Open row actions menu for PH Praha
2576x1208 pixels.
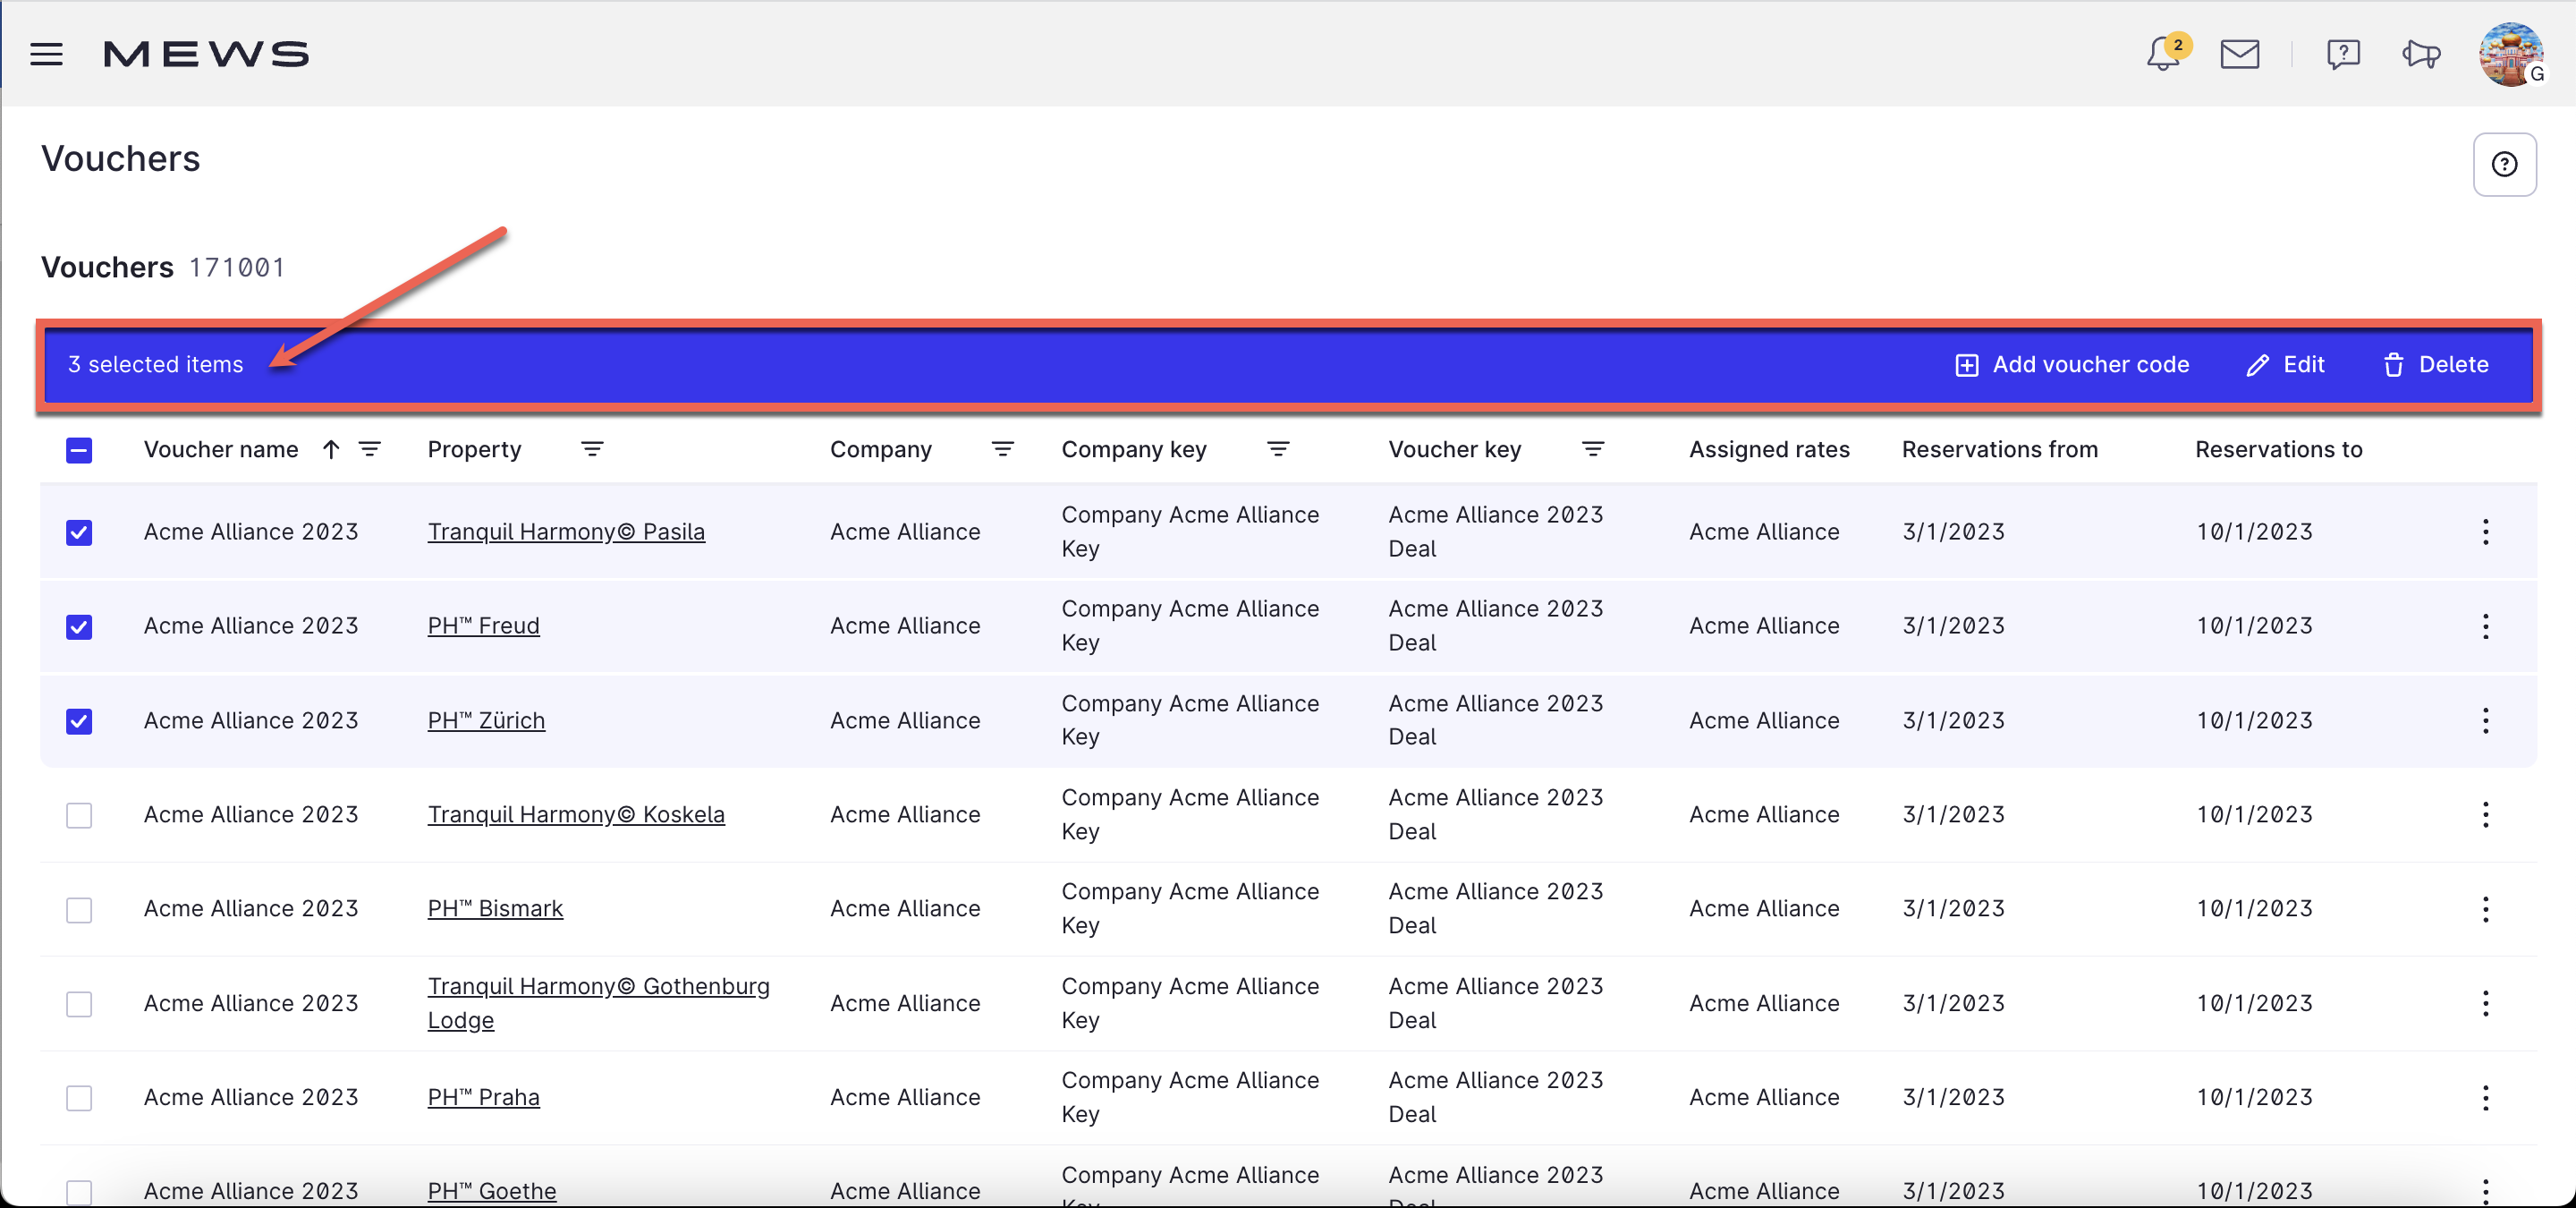2484,1097
